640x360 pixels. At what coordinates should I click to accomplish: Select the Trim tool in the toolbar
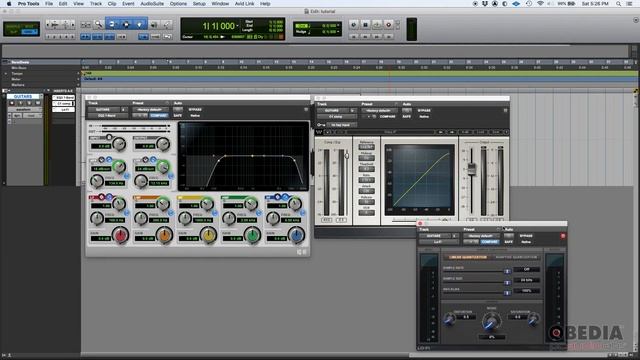[x=112, y=24]
